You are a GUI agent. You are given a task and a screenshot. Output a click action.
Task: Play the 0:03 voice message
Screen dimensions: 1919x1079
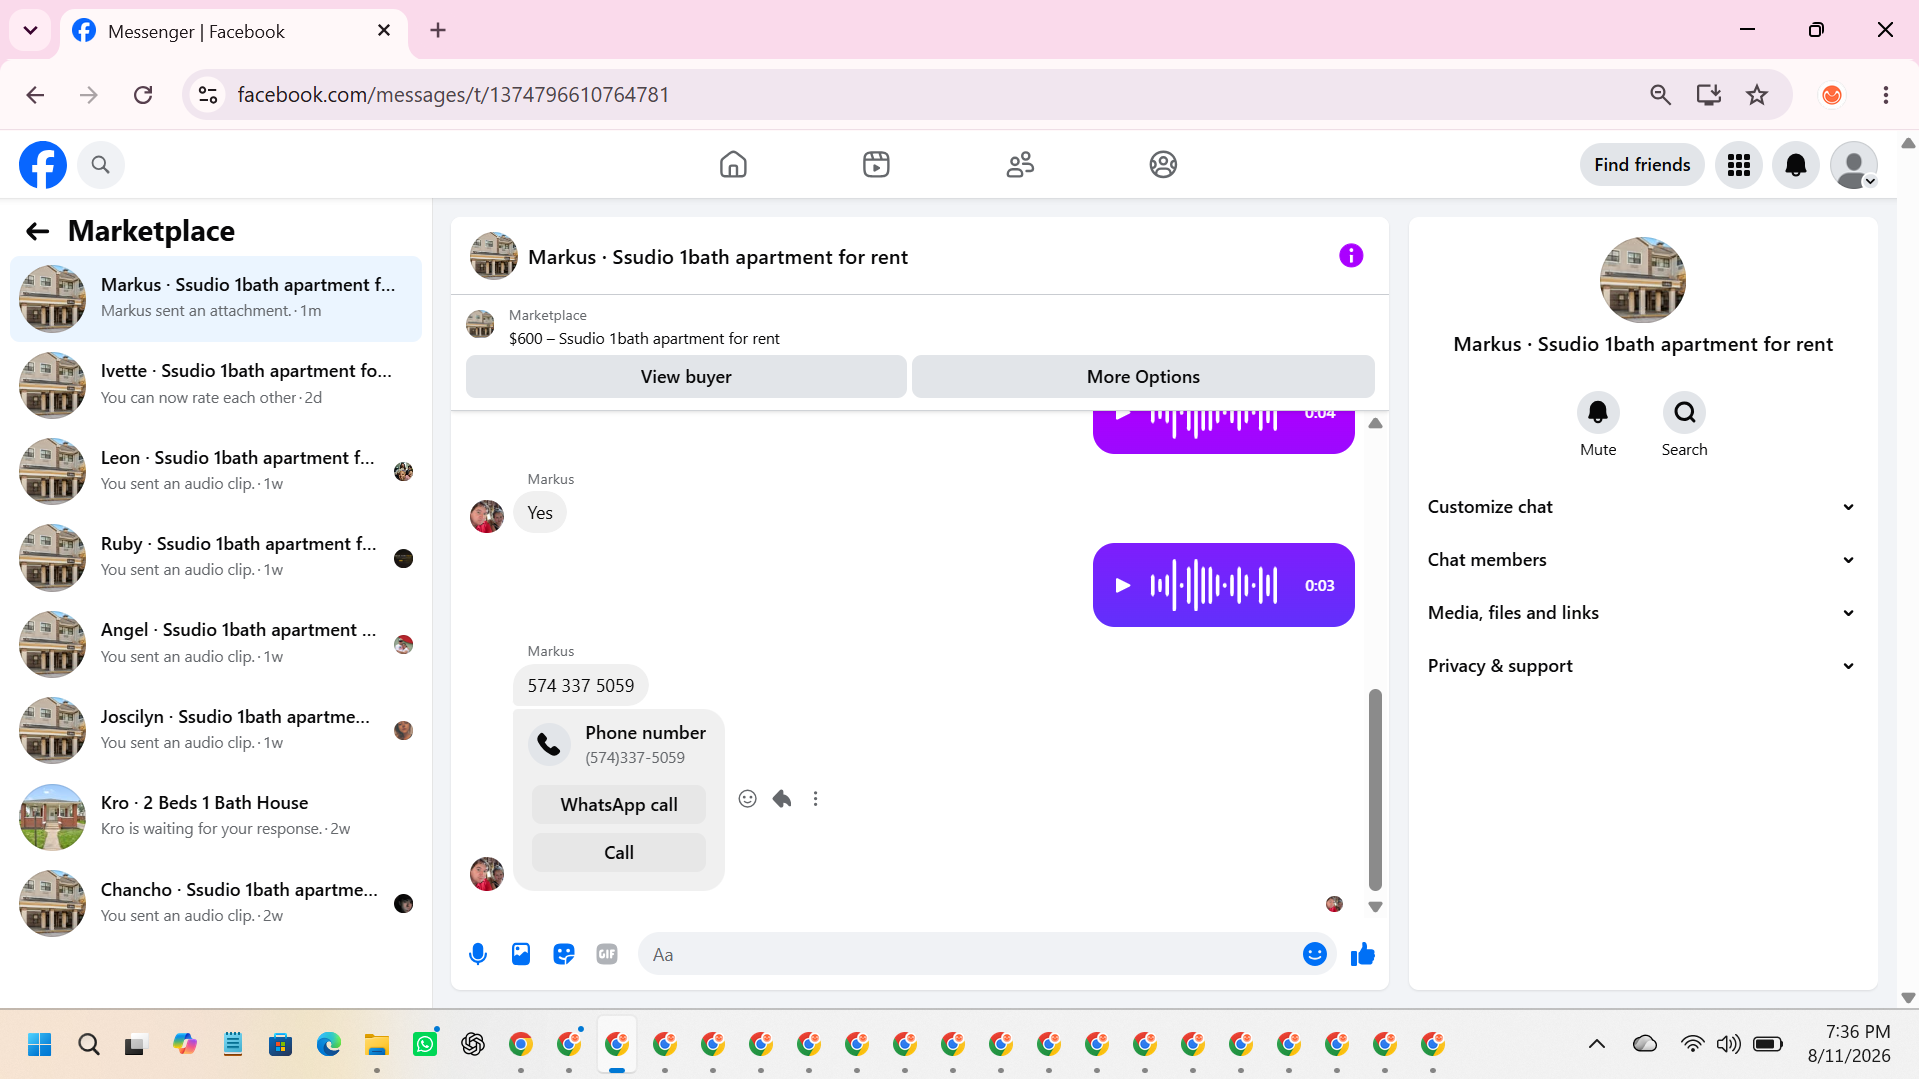tap(1123, 585)
